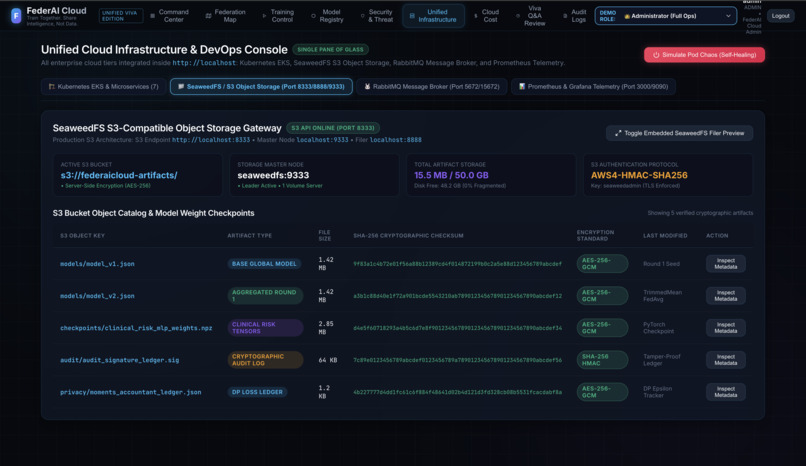The image size is (806, 466).
Task: Click the models/model_v2.json object key
Action: (97, 296)
